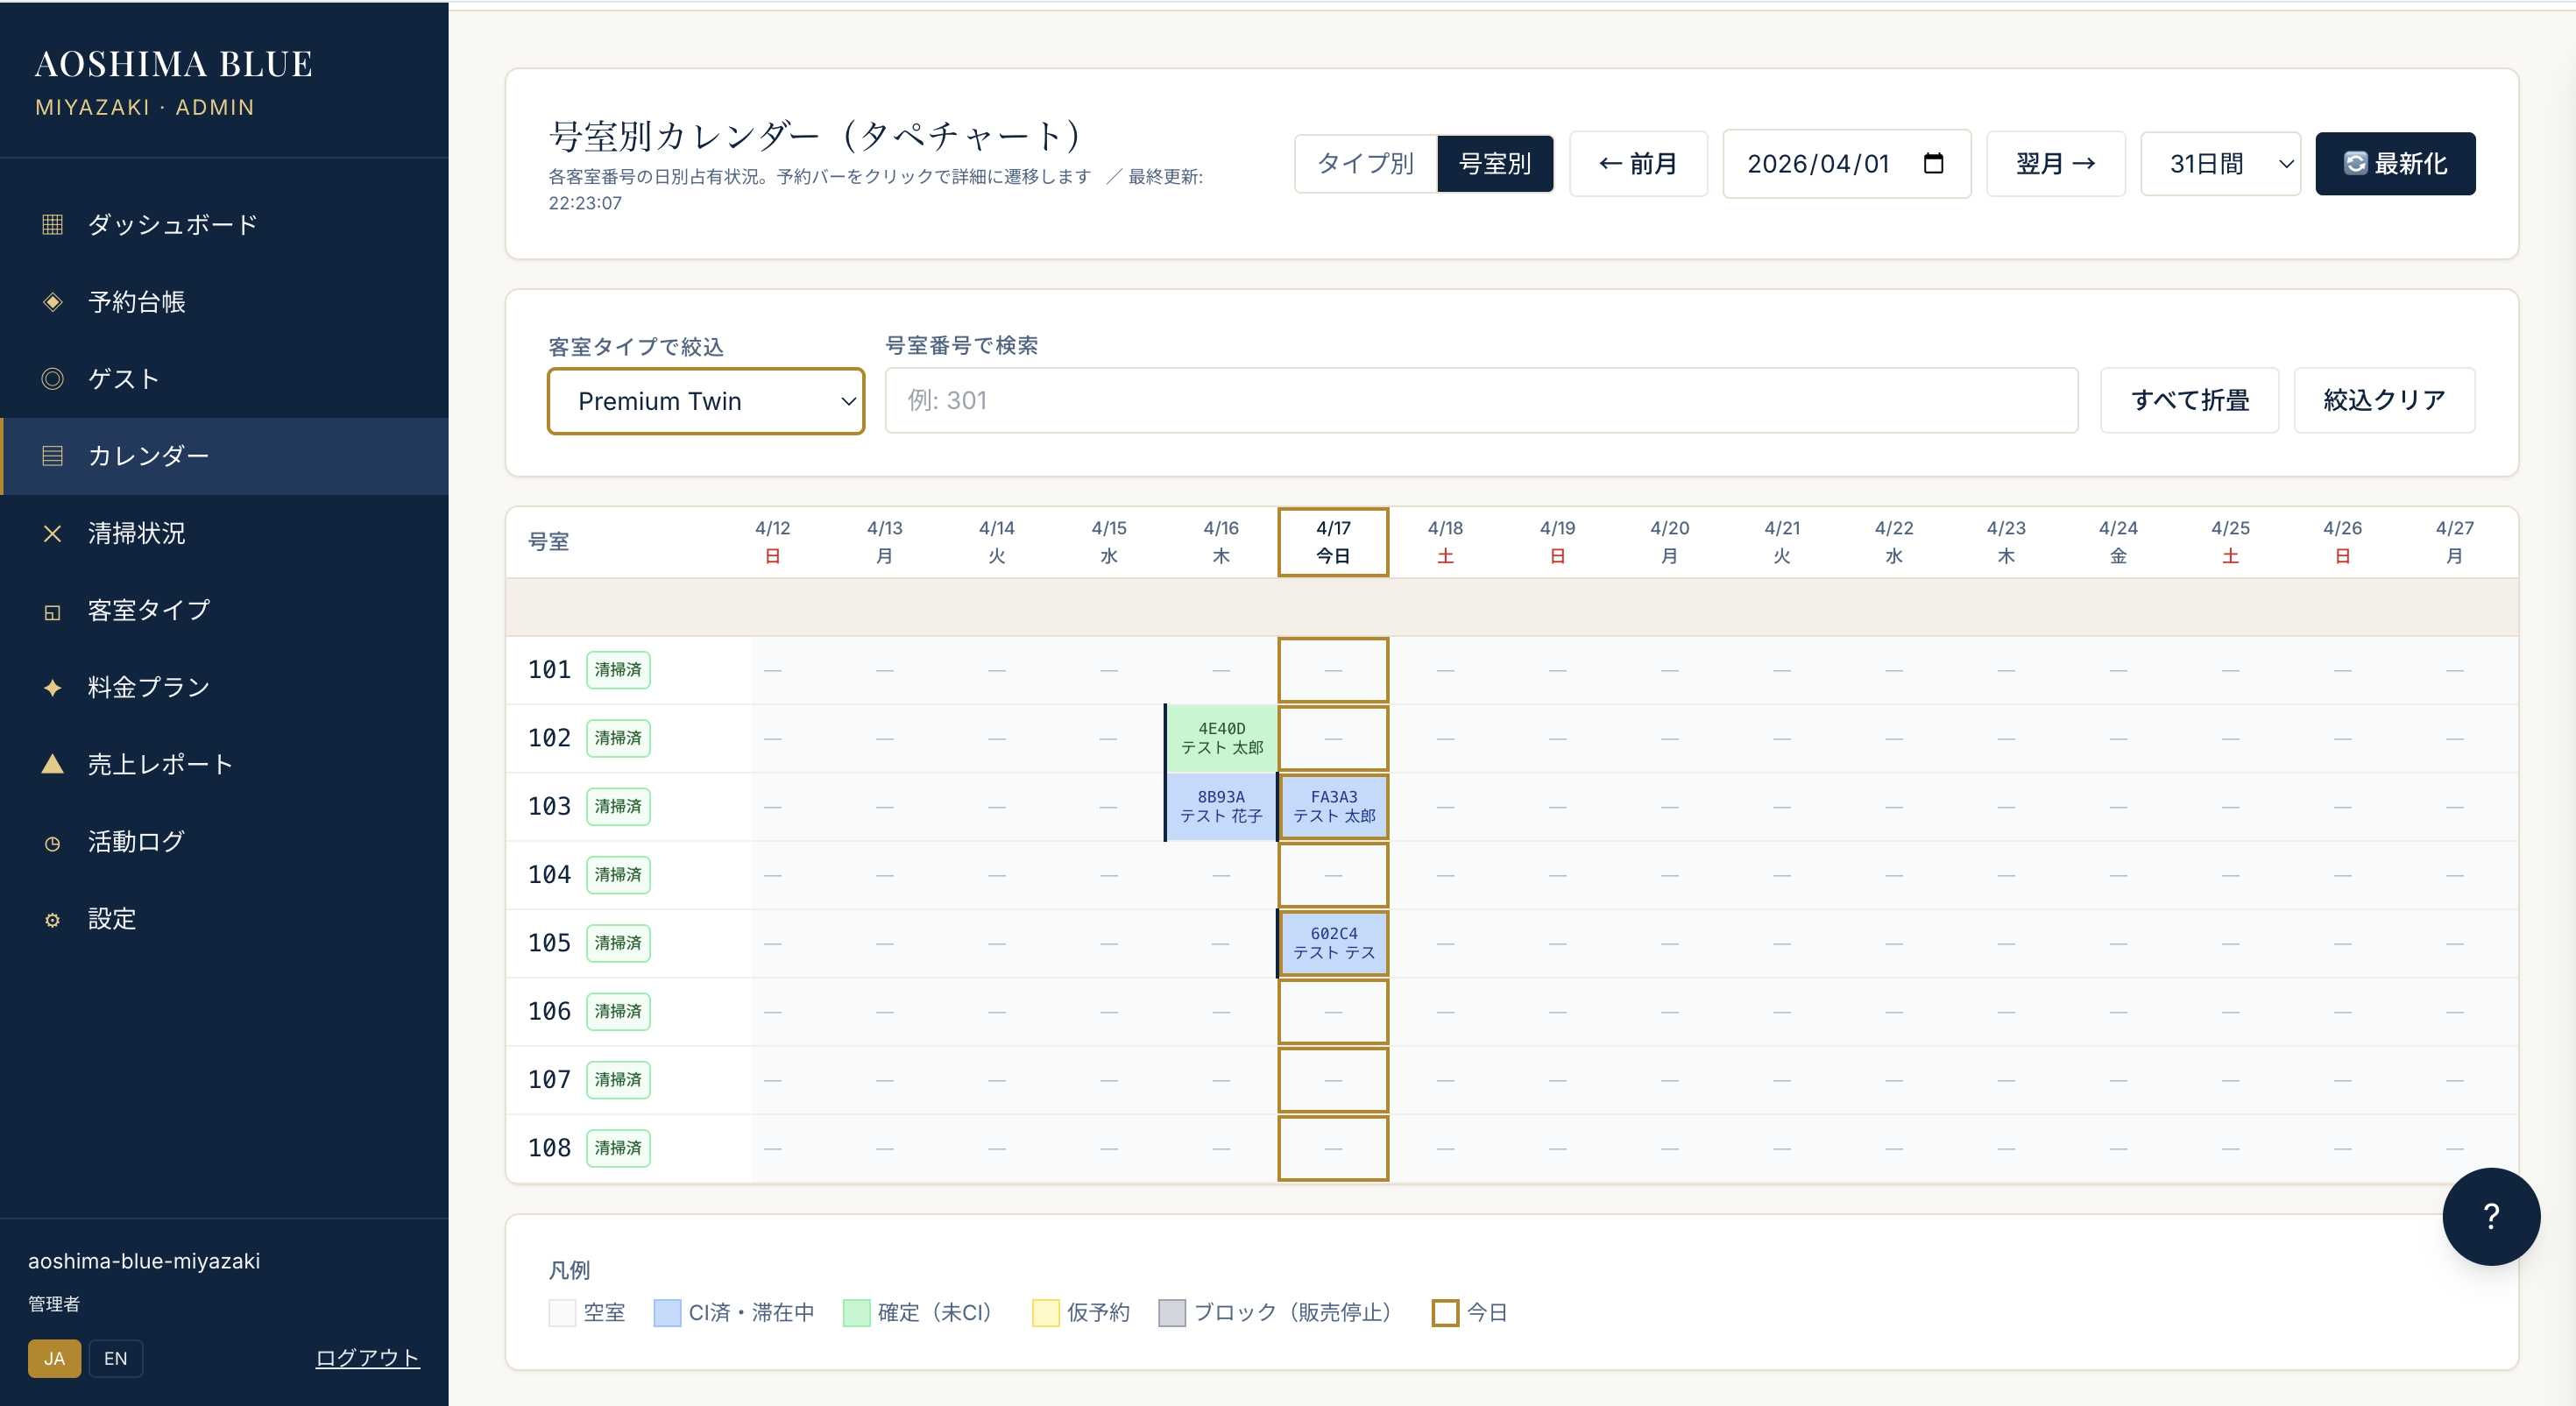Click empty 4/17 cell for room 101
The width and height of the screenshot is (2576, 1406).
(x=1333, y=669)
